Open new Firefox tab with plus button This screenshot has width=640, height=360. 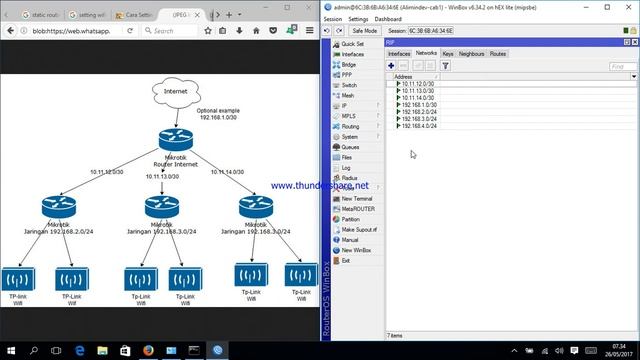pyautogui.click(x=229, y=15)
